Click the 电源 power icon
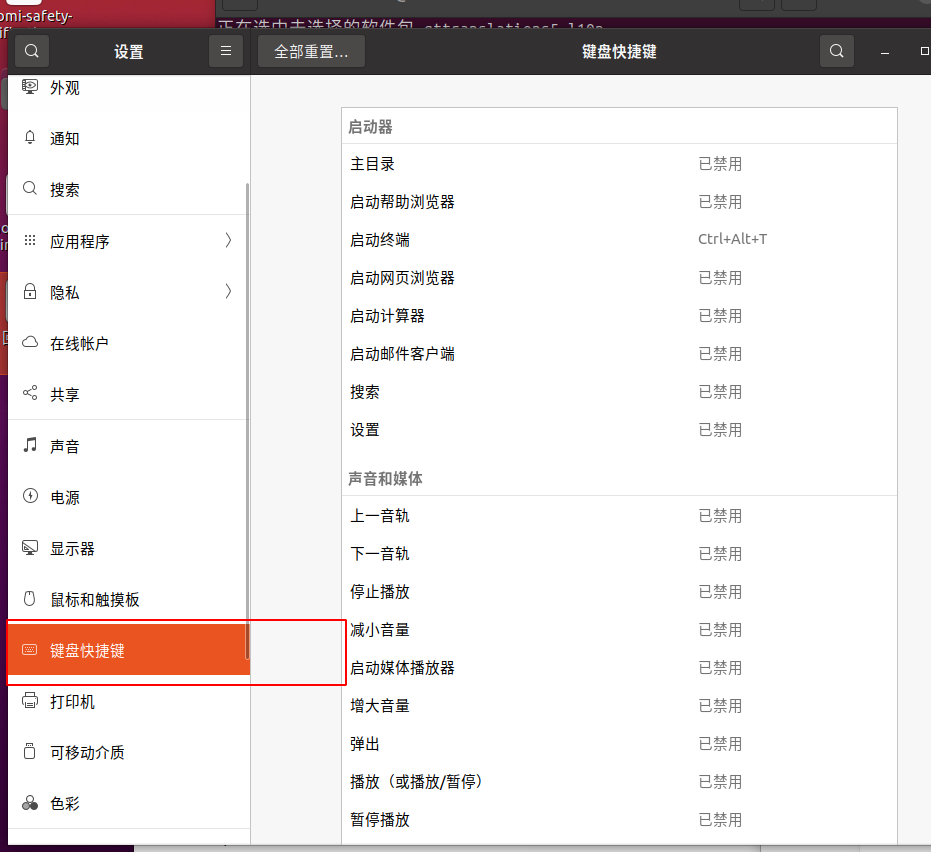 [x=30, y=496]
